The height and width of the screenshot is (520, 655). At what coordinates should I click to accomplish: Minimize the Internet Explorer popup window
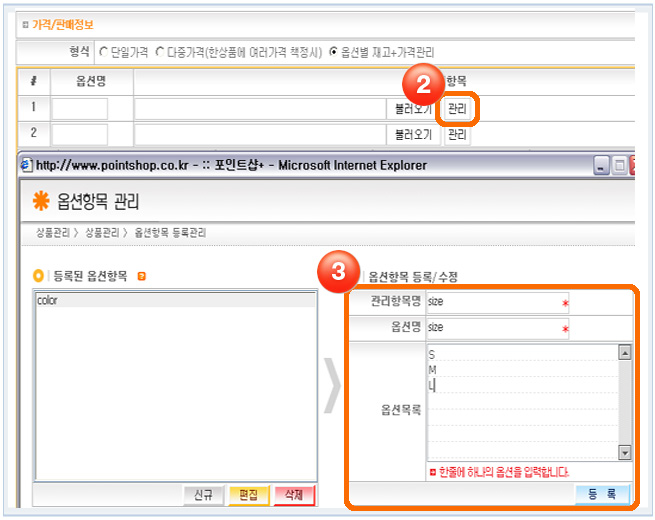(x=601, y=165)
